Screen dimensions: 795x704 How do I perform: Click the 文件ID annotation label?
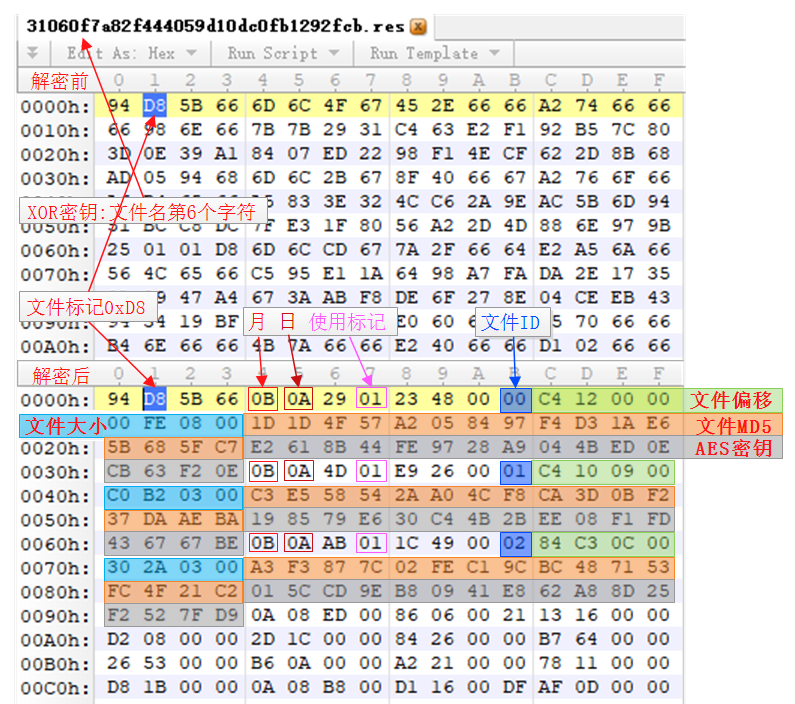point(513,321)
